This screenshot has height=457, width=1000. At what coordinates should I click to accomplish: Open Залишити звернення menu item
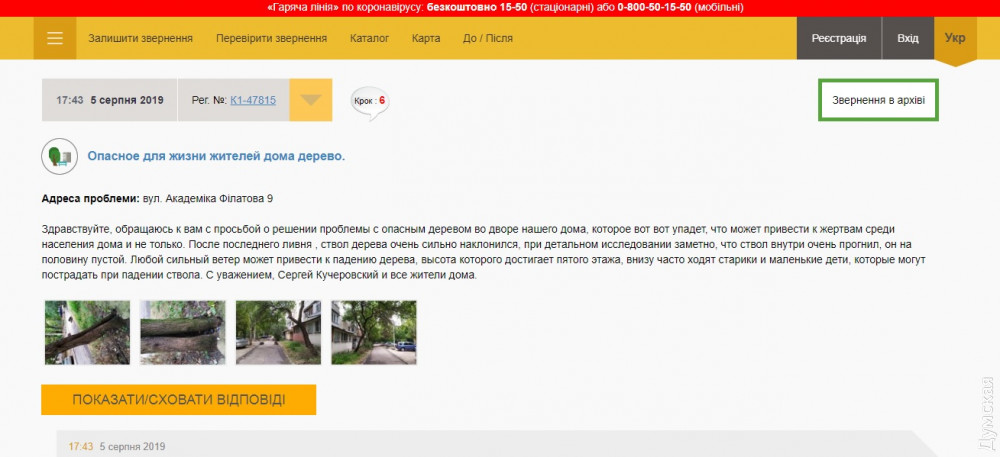pyautogui.click(x=140, y=39)
